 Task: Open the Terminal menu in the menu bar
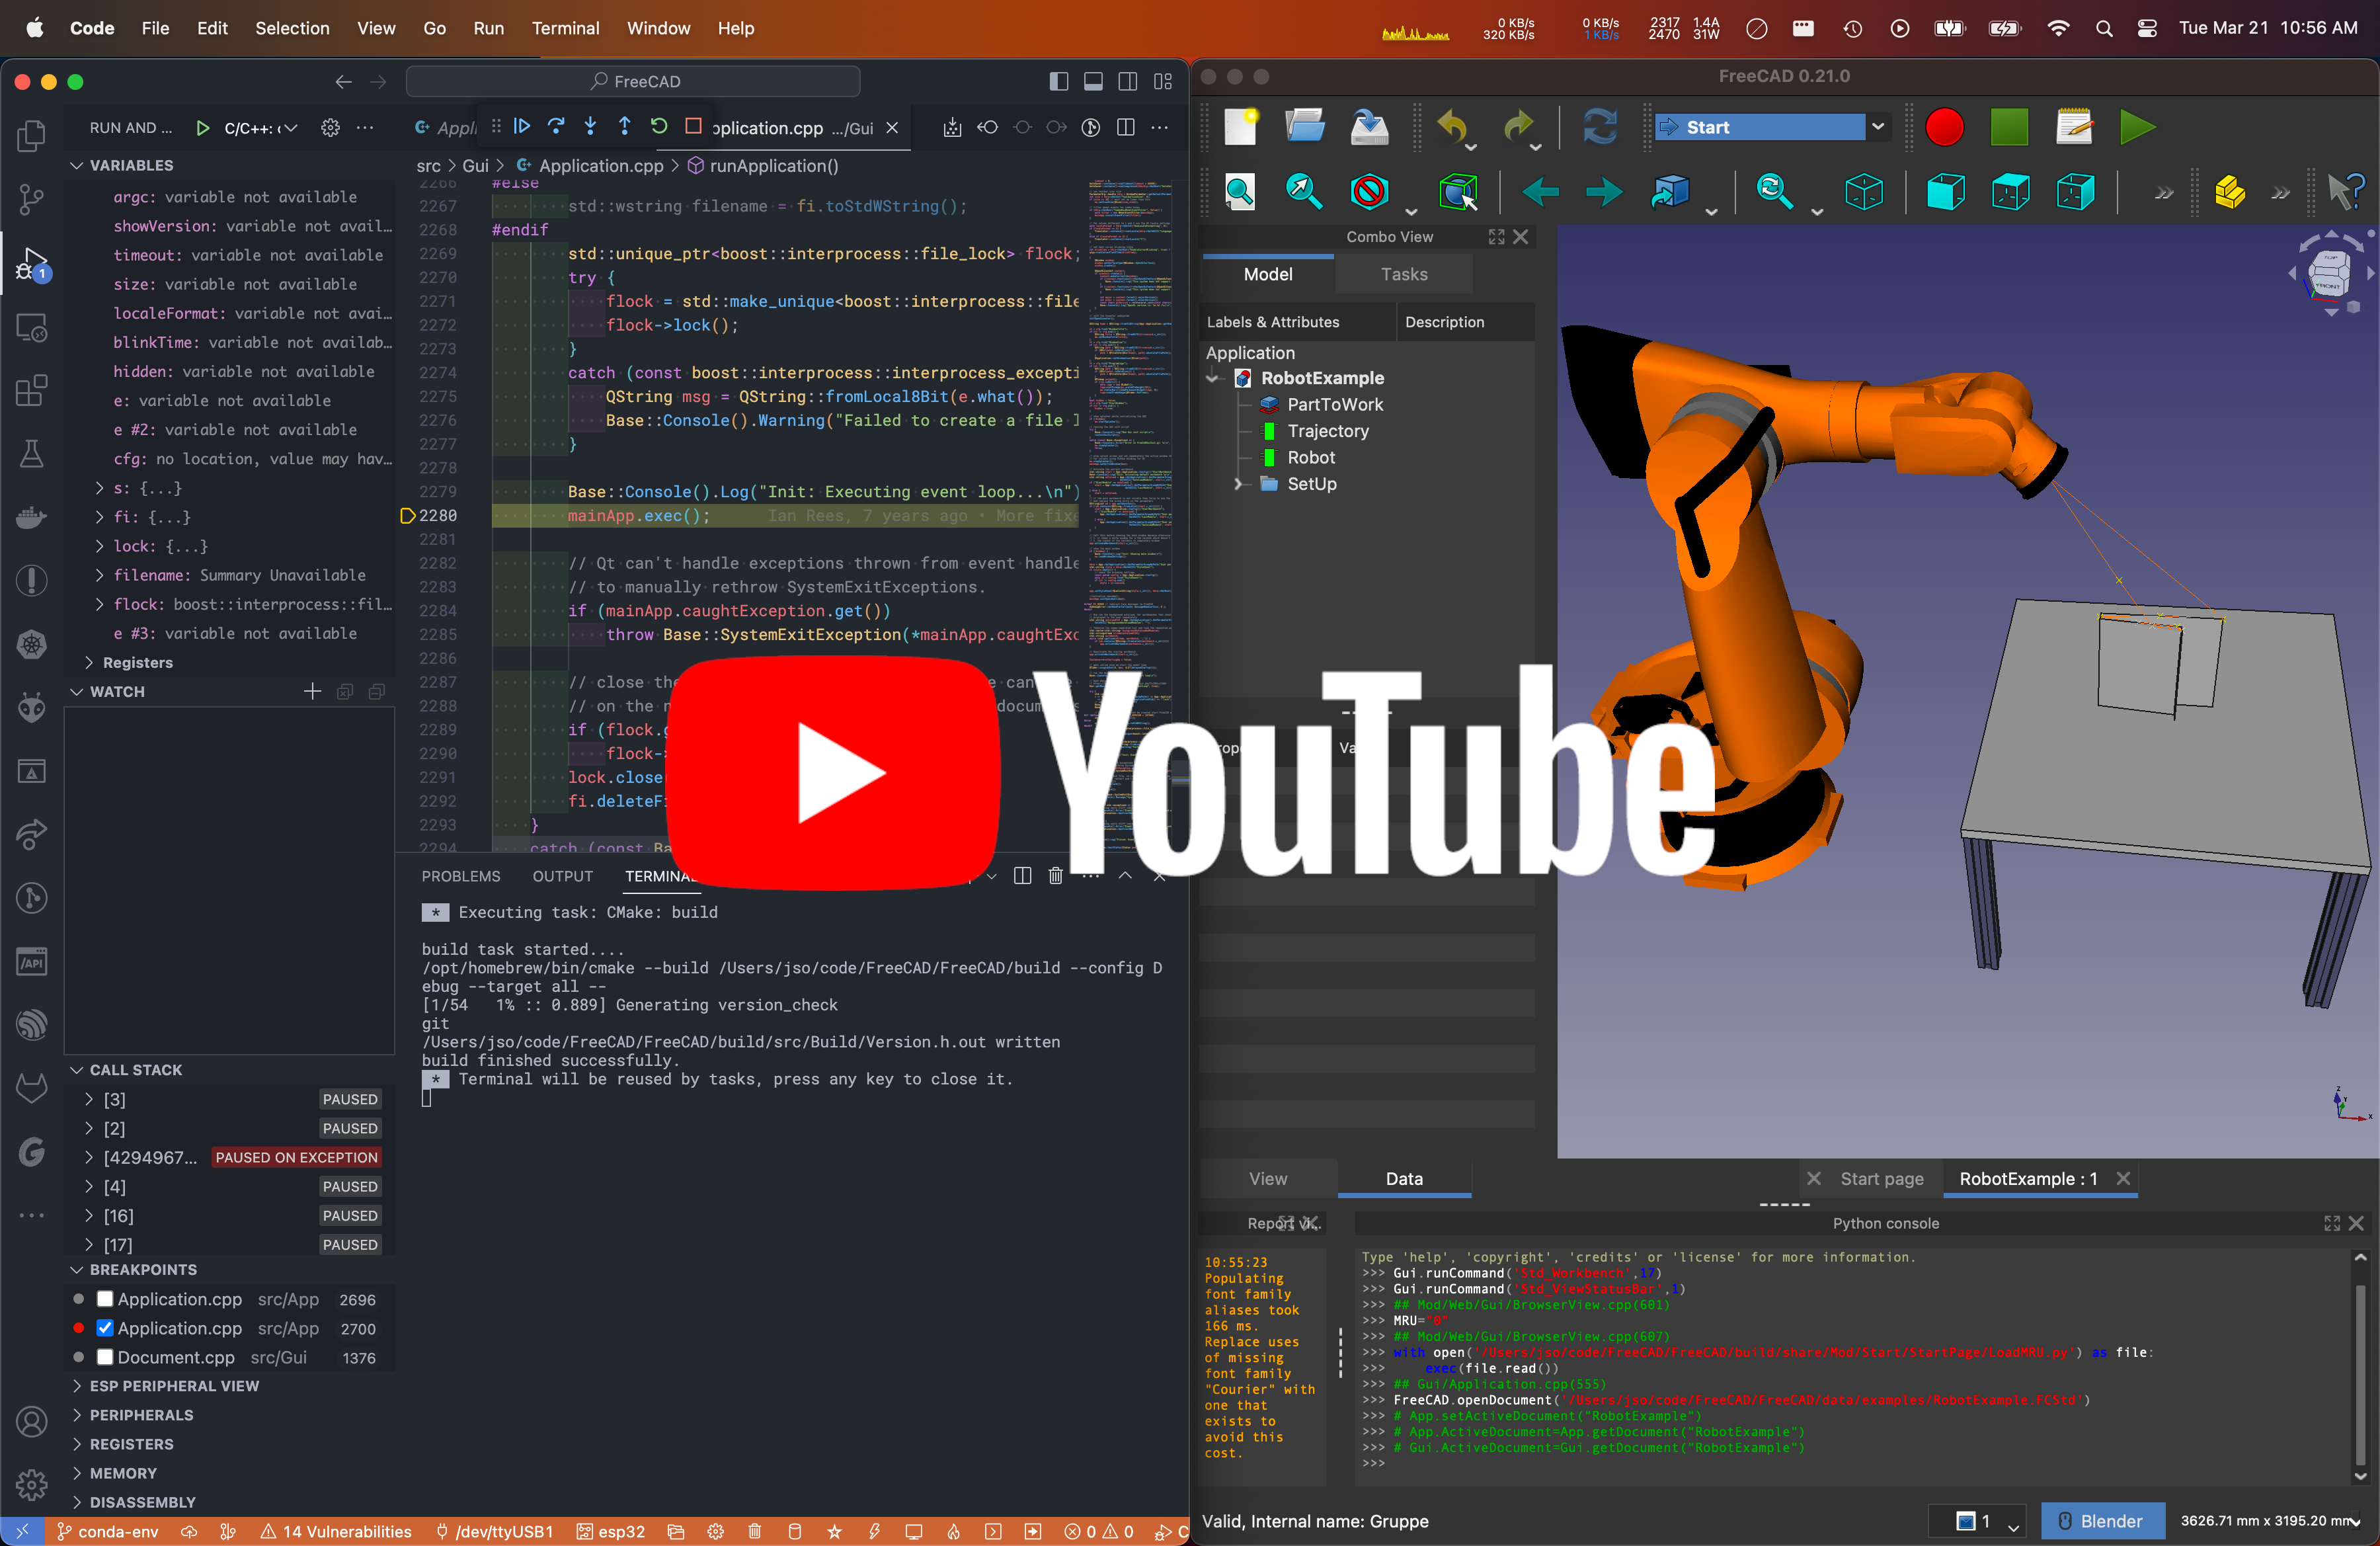[x=565, y=28]
